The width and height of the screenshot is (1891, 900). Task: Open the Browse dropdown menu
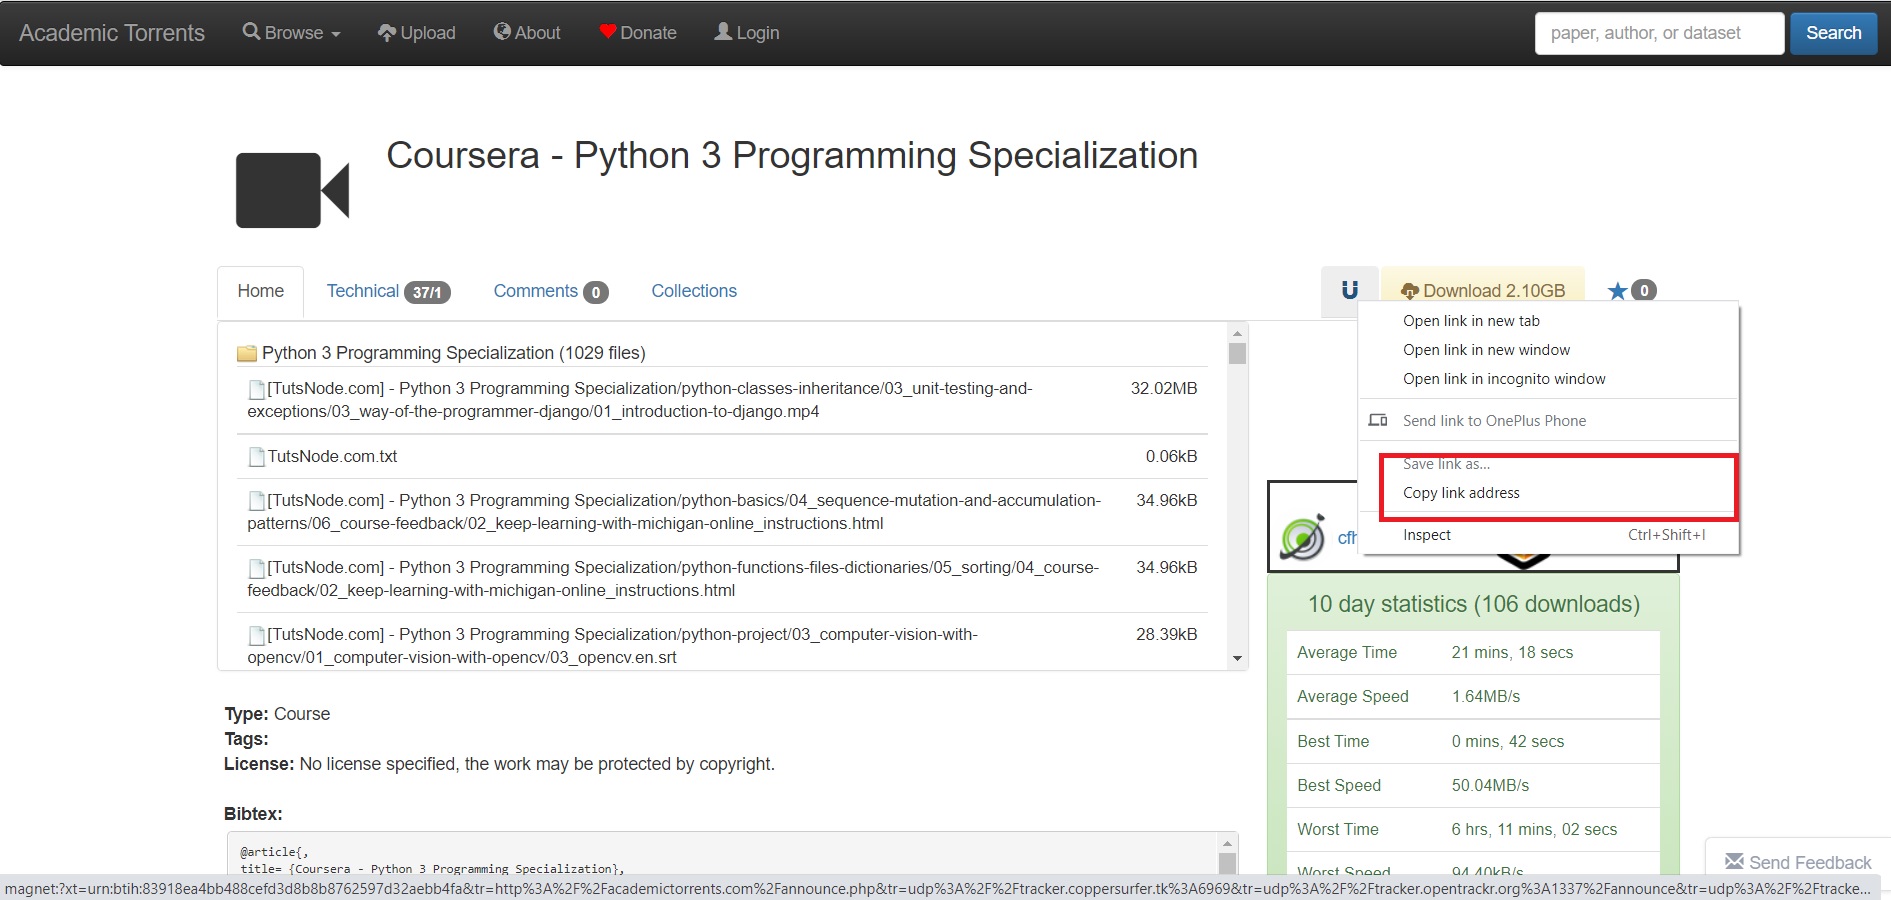click(x=292, y=33)
